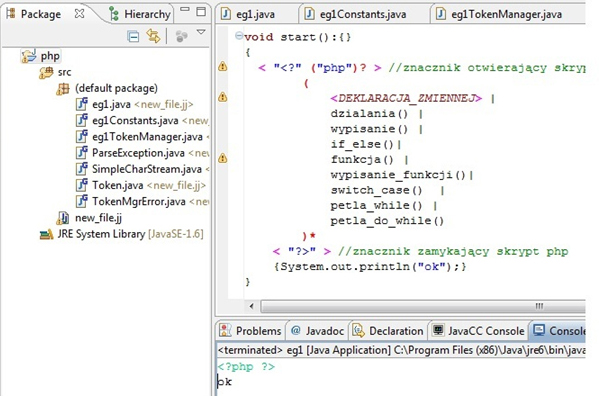Open TokenMgrError.java in tree

150,201
